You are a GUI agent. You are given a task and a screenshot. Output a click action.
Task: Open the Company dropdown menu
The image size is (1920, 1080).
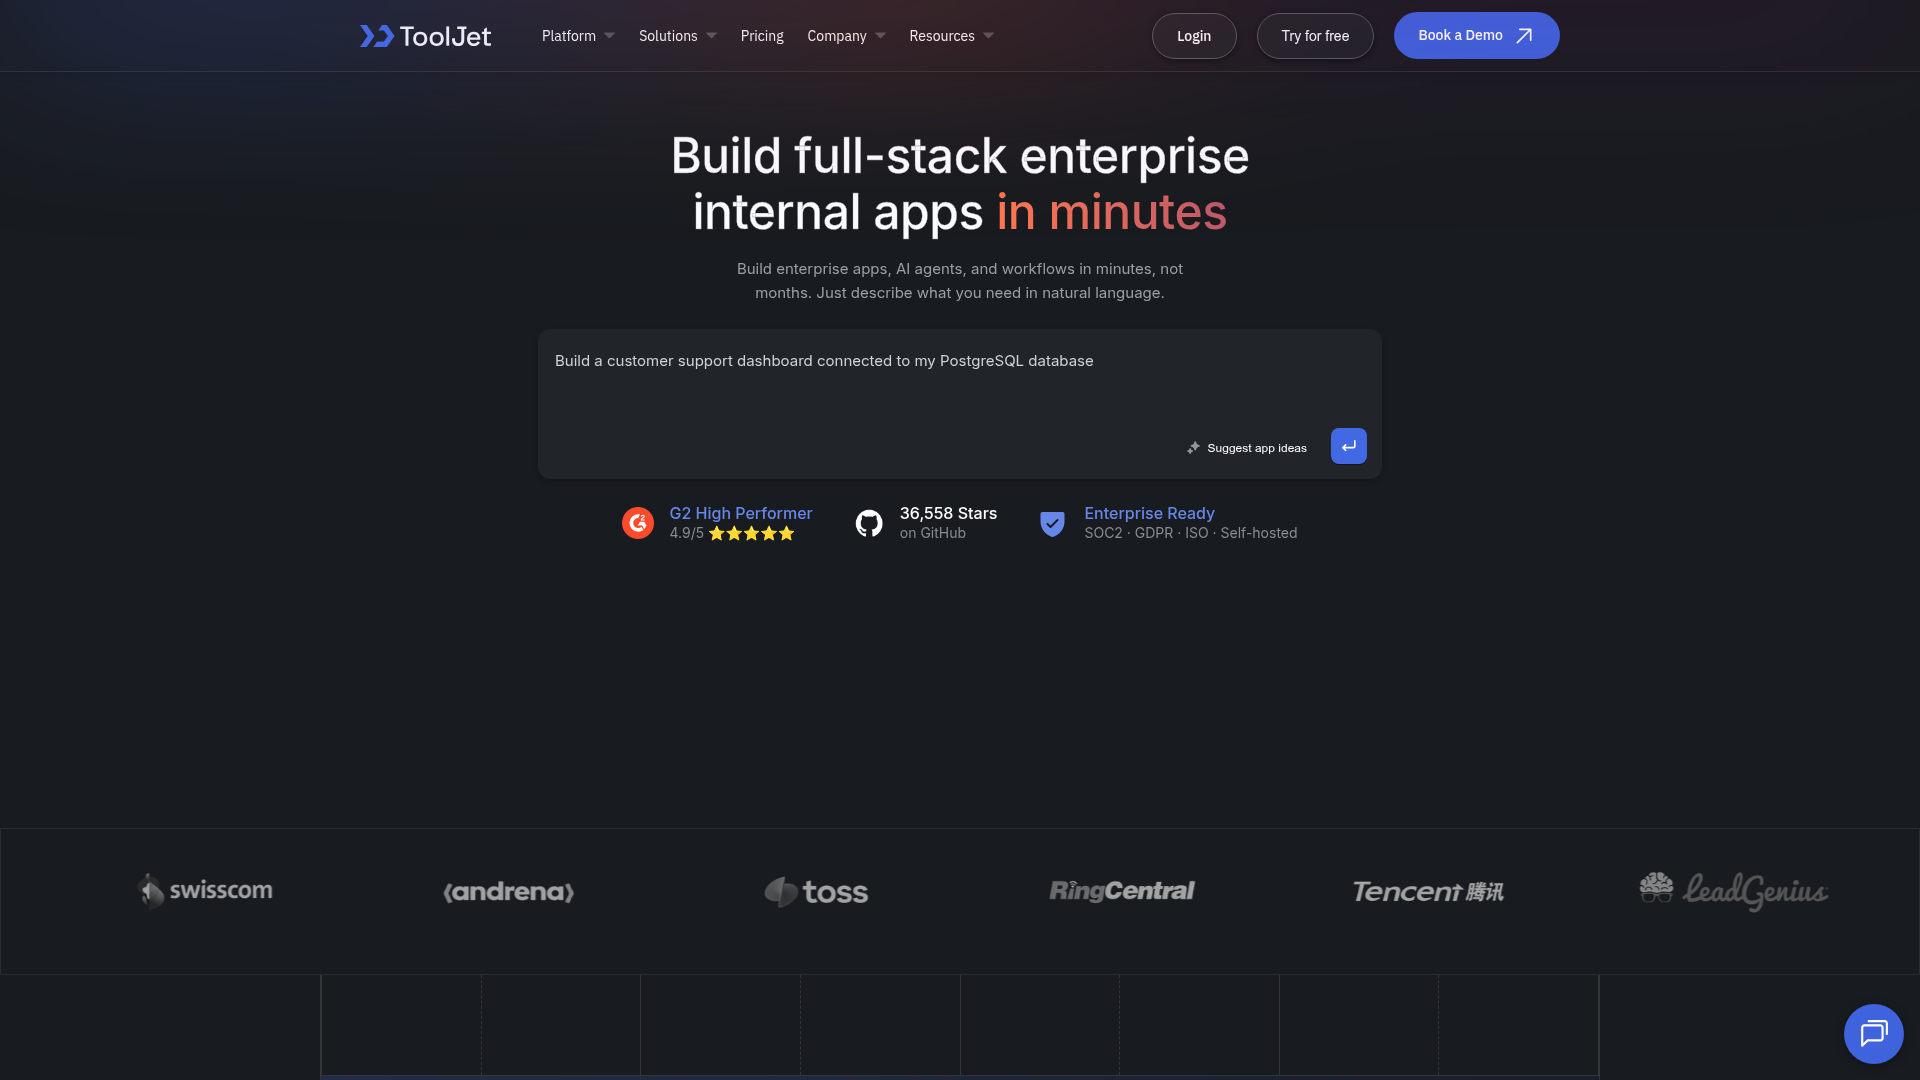[846, 36]
